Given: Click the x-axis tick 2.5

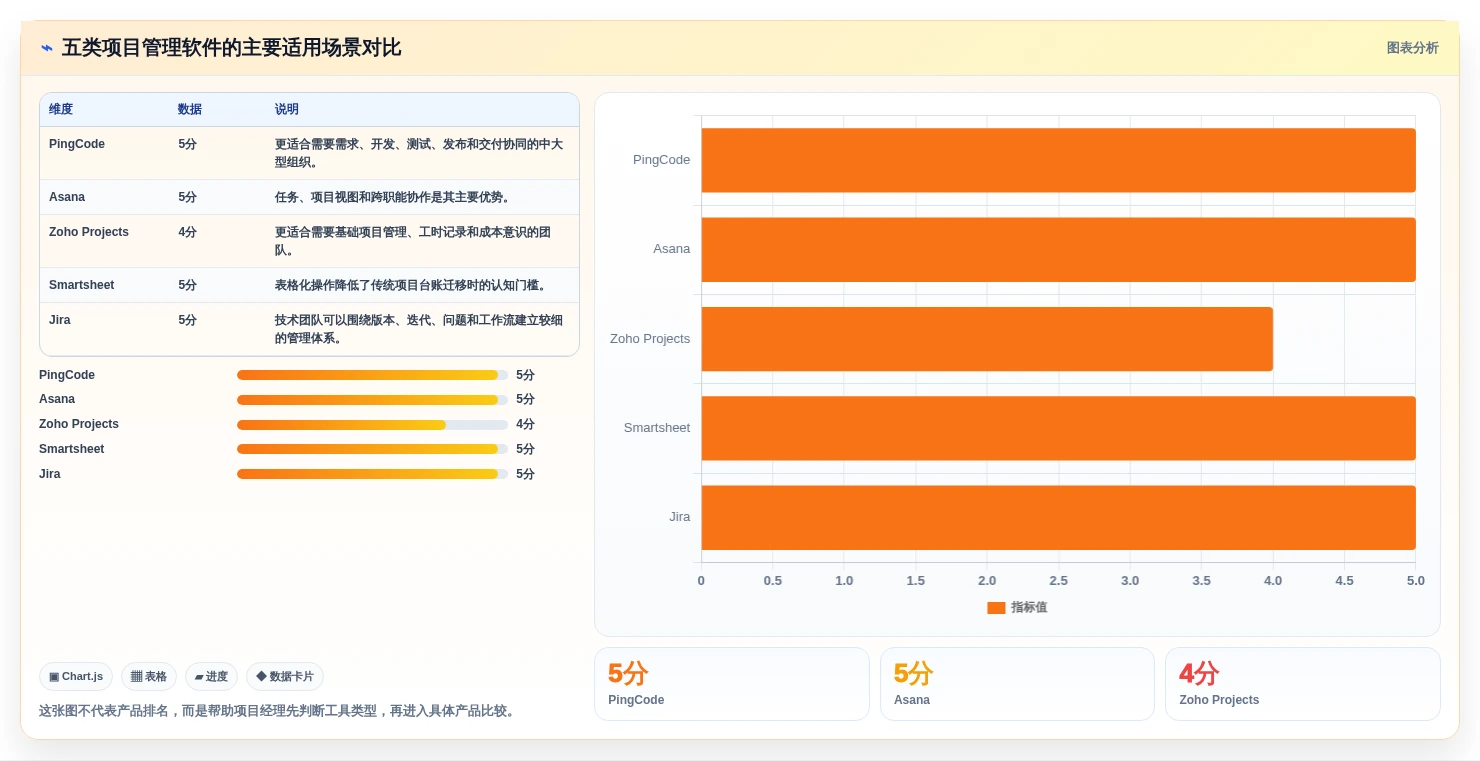Looking at the screenshot, I should click(x=1058, y=581).
